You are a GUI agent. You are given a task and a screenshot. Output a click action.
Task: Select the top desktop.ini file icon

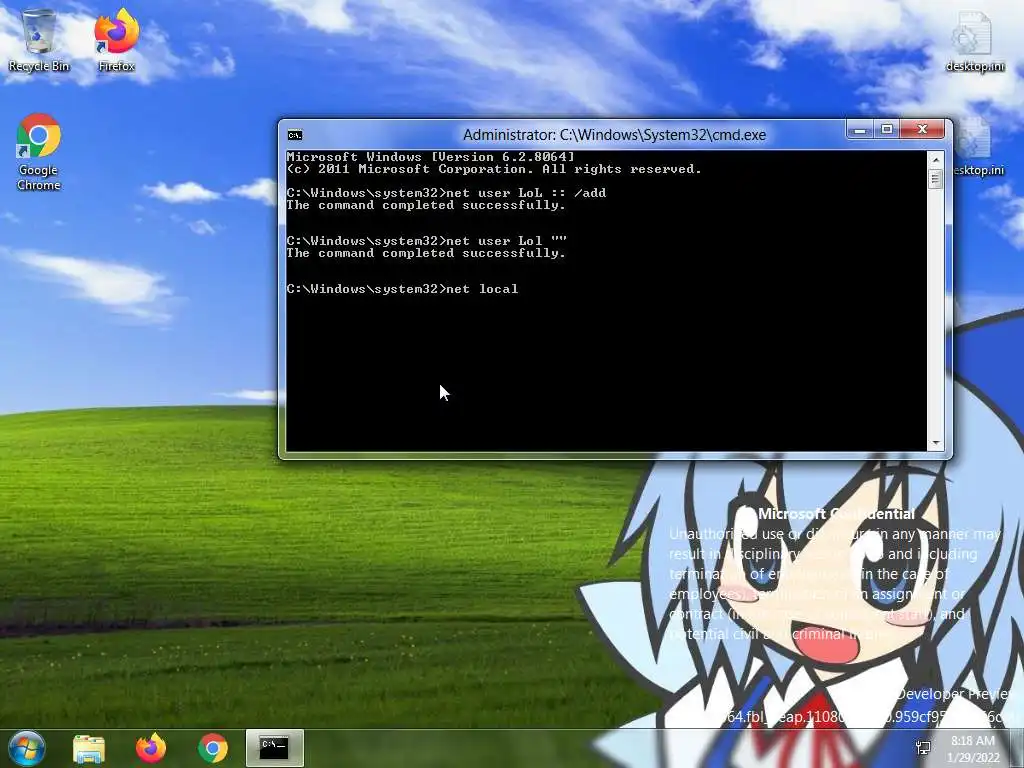(974, 42)
